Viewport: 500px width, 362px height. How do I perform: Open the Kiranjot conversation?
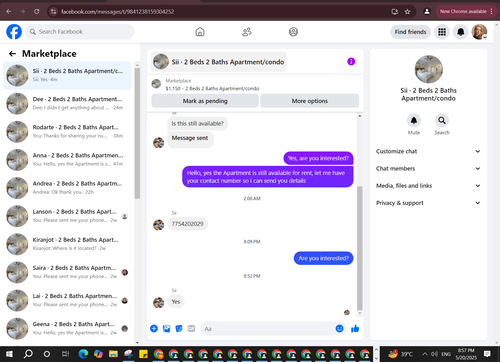(x=67, y=244)
